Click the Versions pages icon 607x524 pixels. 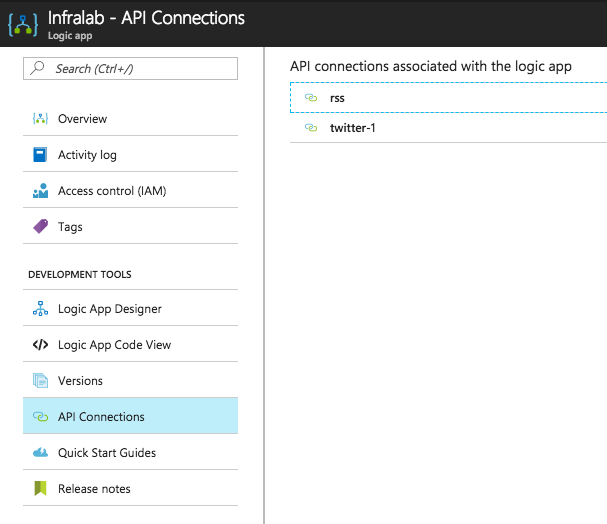[40, 380]
